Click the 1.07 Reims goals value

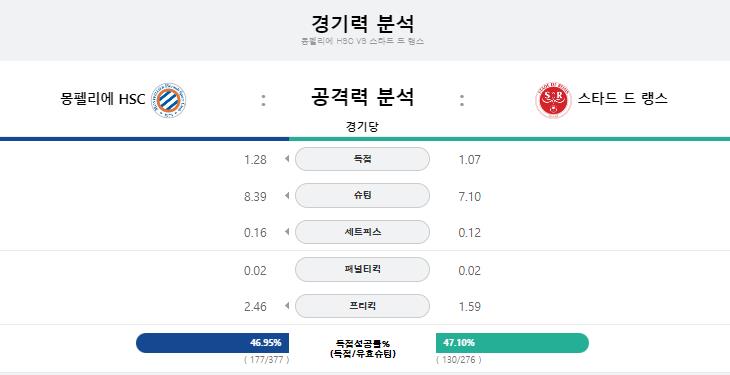tap(469, 160)
